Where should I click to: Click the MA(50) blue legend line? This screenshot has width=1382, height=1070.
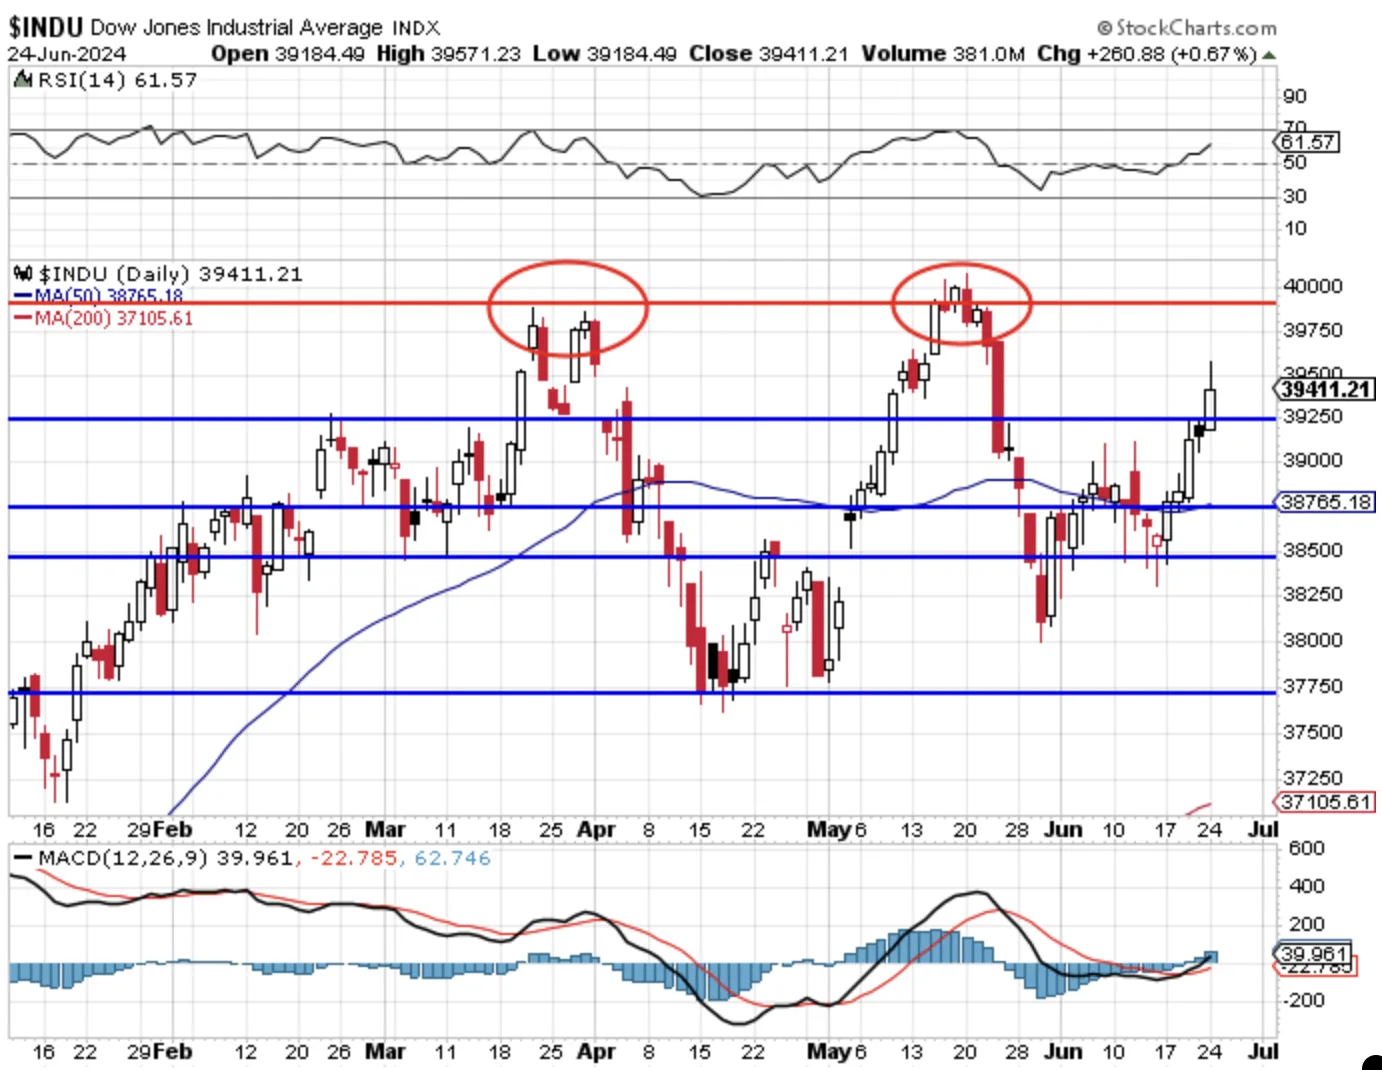tap(22, 297)
